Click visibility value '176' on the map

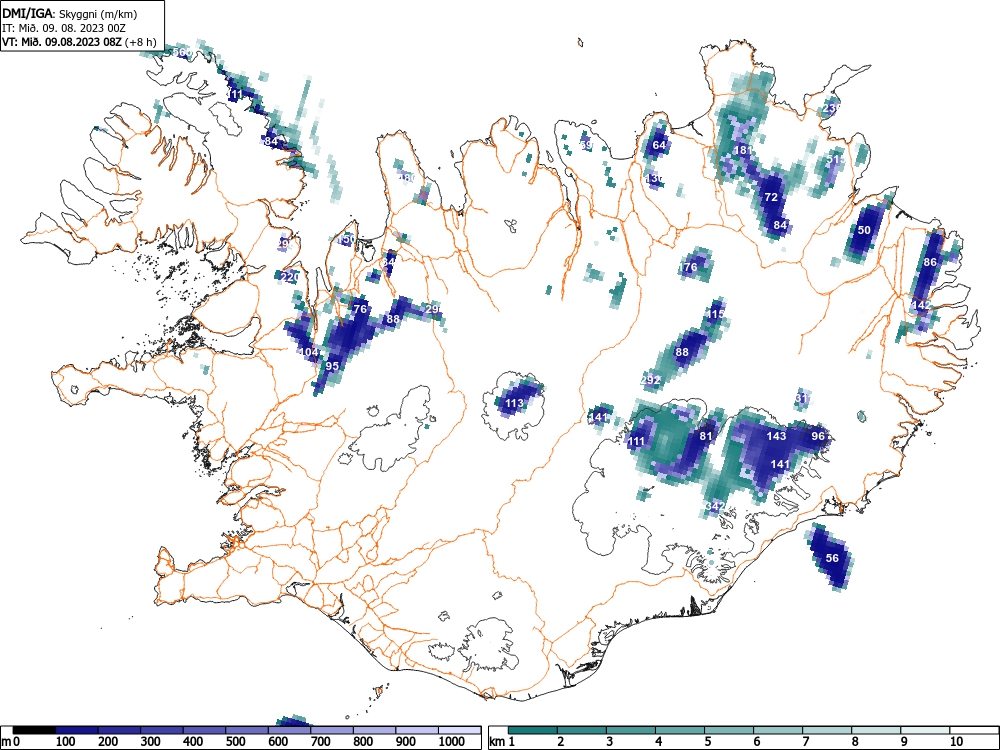pos(689,267)
